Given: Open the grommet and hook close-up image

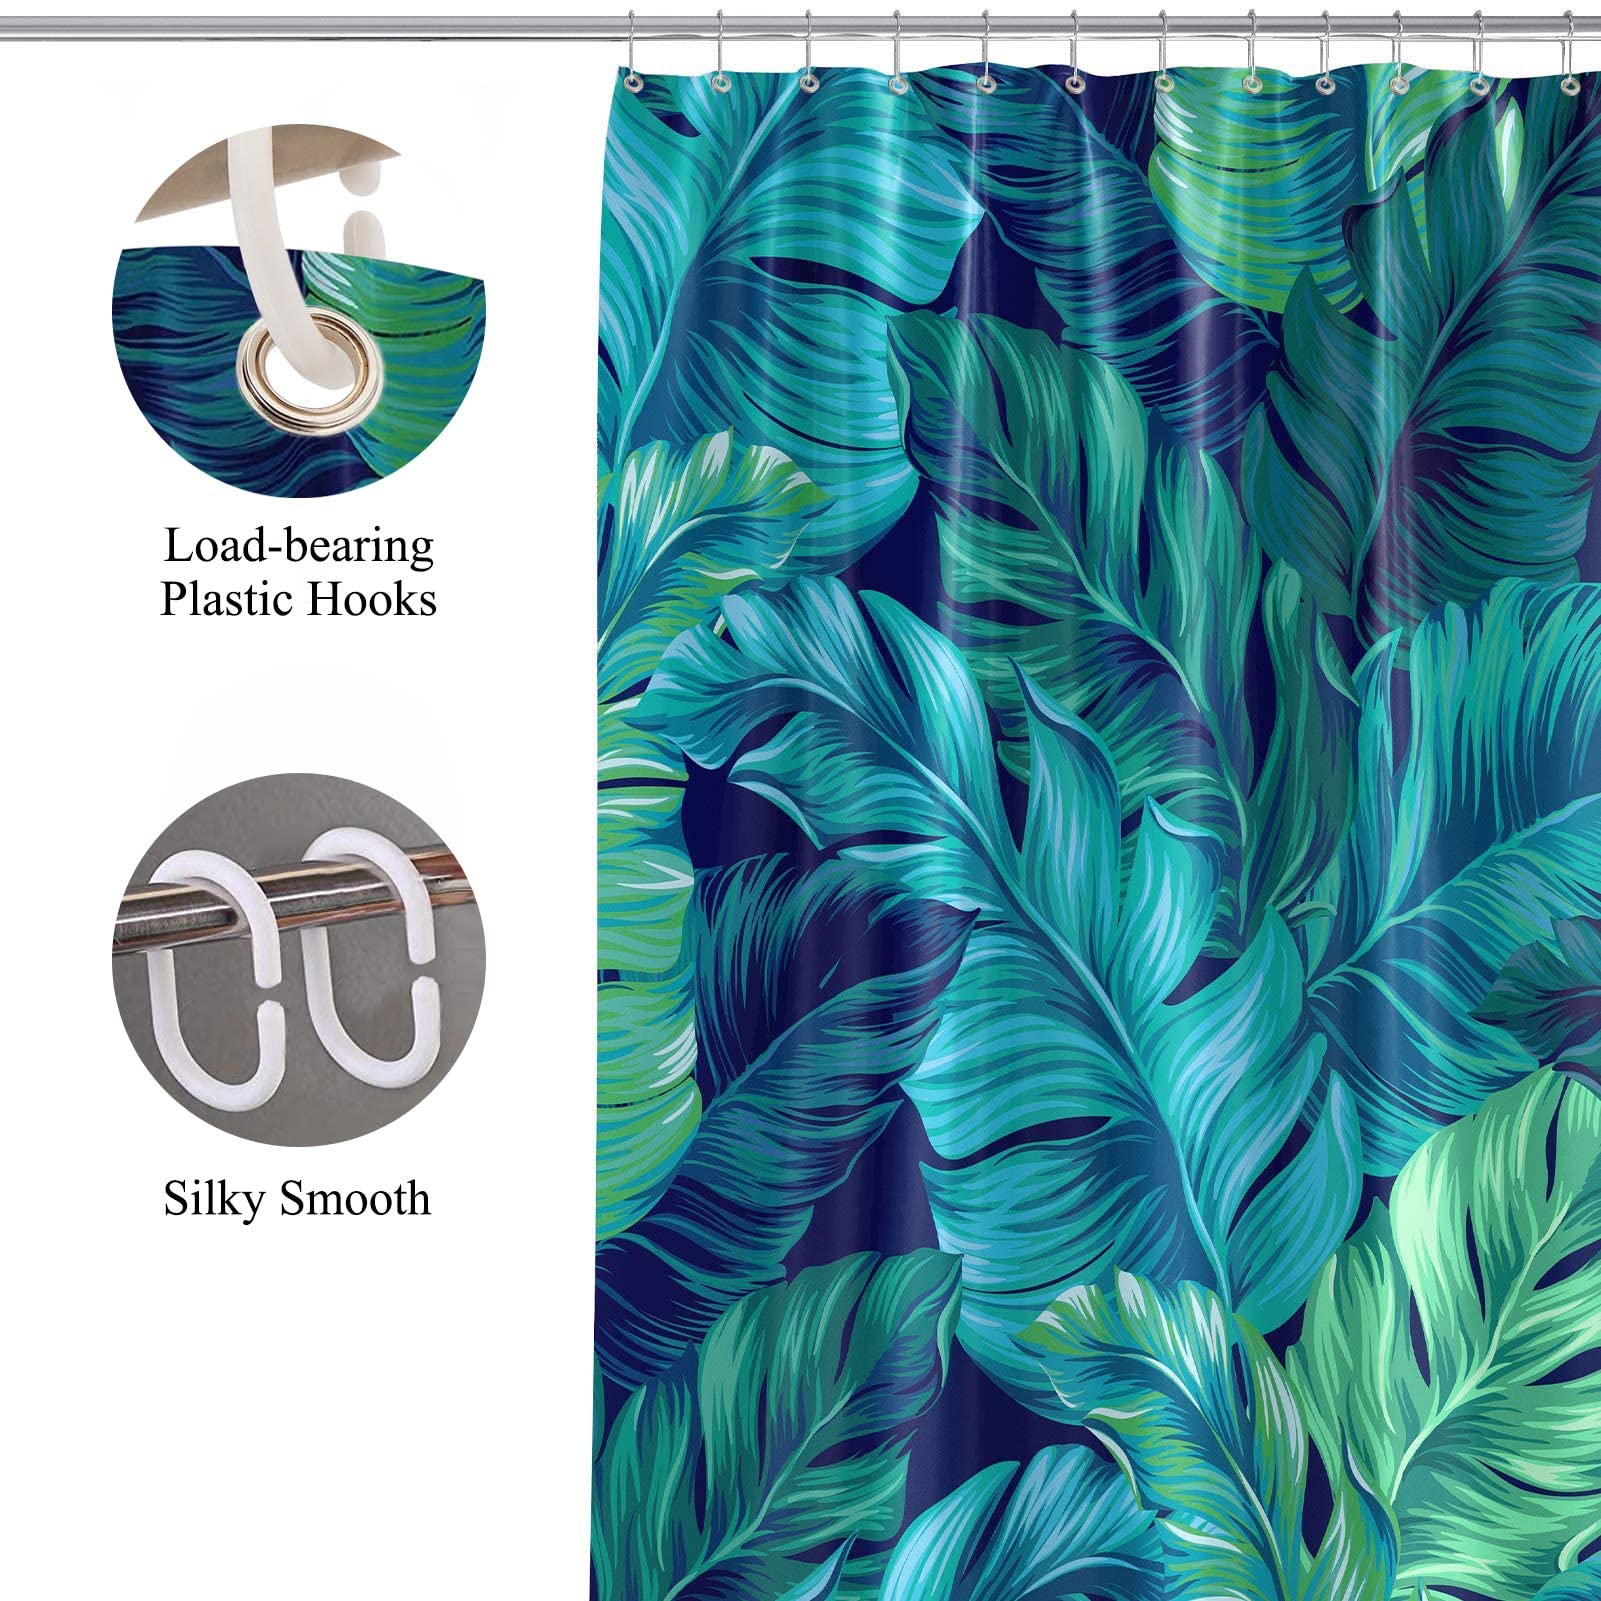Looking at the screenshot, I should pyautogui.click(x=298, y=311).
